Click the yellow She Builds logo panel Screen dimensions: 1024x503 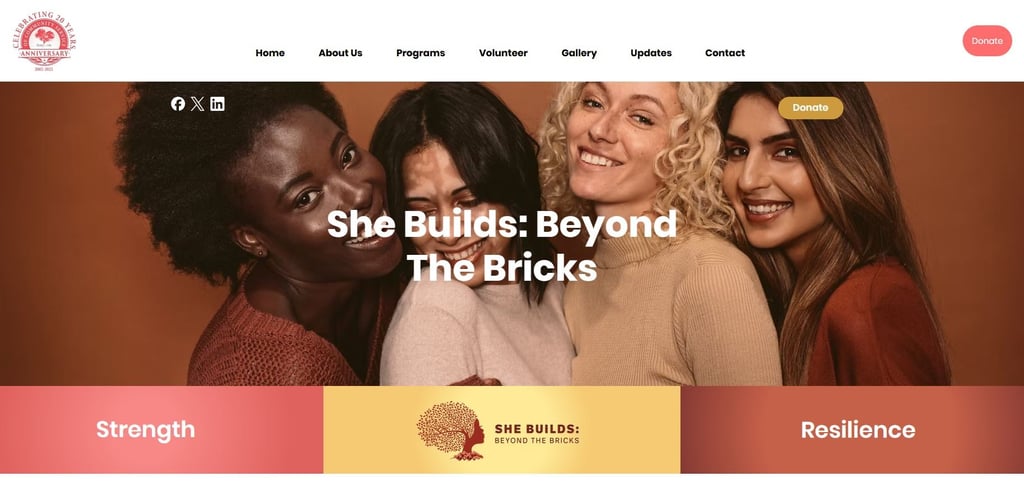pos(502,429)
